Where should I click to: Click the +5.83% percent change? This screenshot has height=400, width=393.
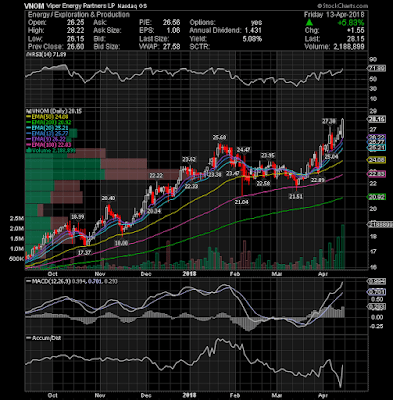coord(350,23)
